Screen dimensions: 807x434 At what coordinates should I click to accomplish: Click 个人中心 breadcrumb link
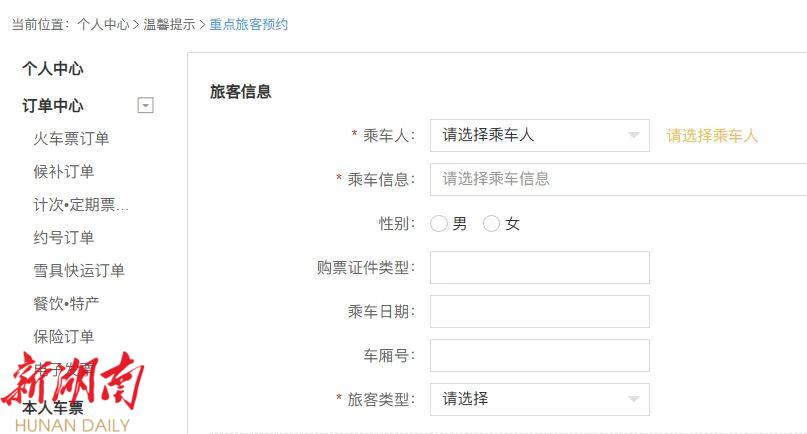103,24
